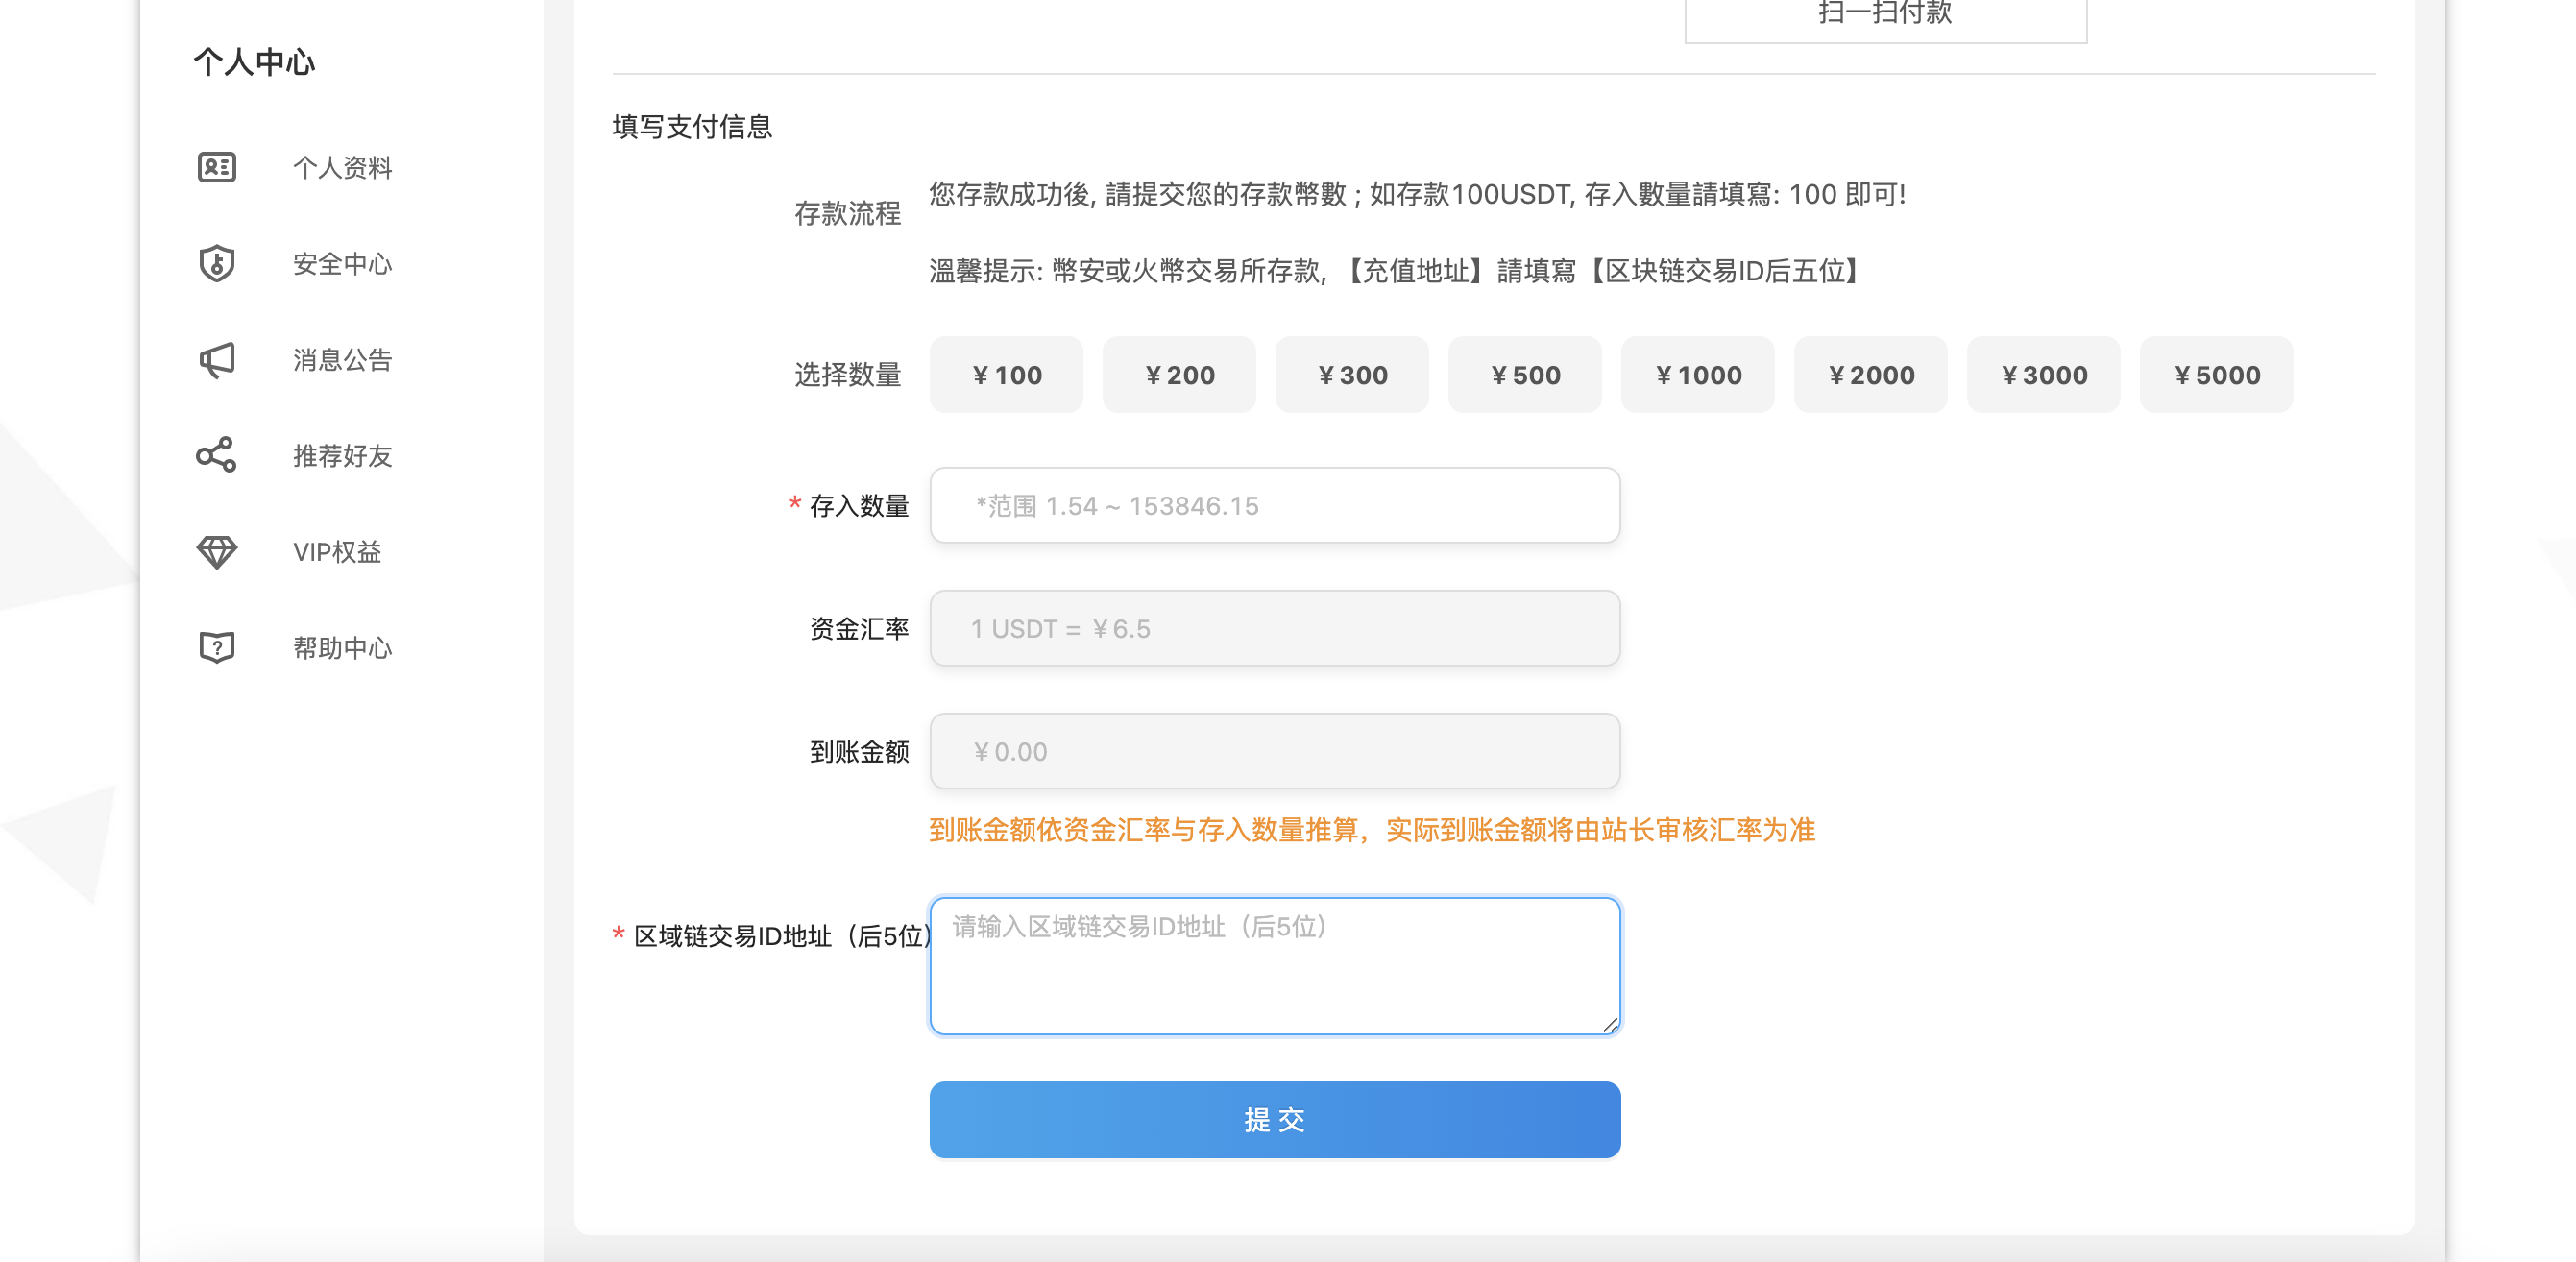Choose the ¥3000 amount option
This screenshot has height=1262, width=2576.
click(x=2044, y=374)
